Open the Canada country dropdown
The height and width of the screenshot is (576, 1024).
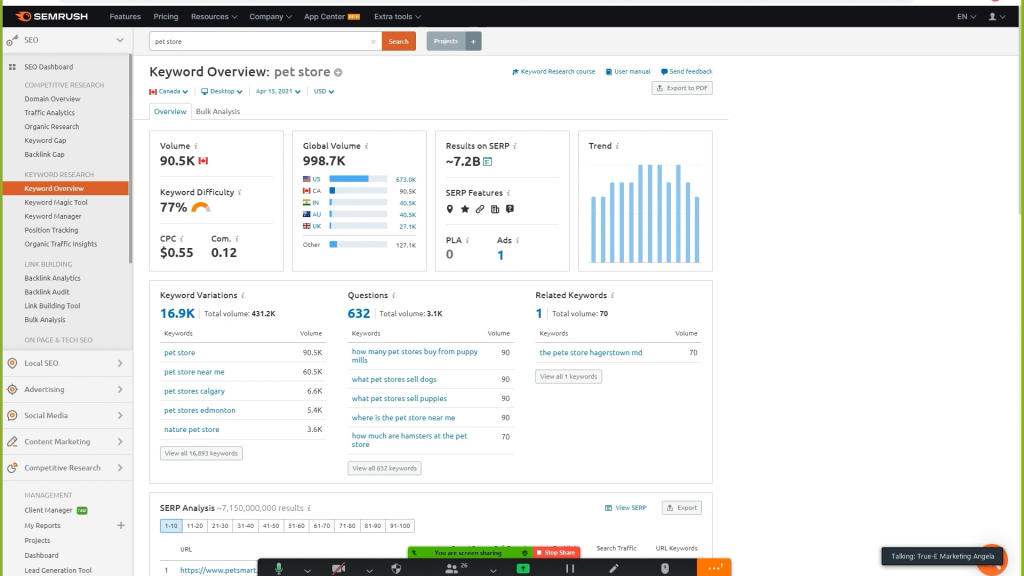tap(168, 91)
